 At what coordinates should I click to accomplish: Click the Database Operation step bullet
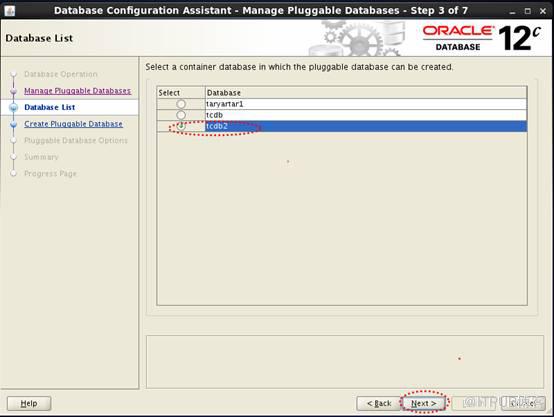14,74
